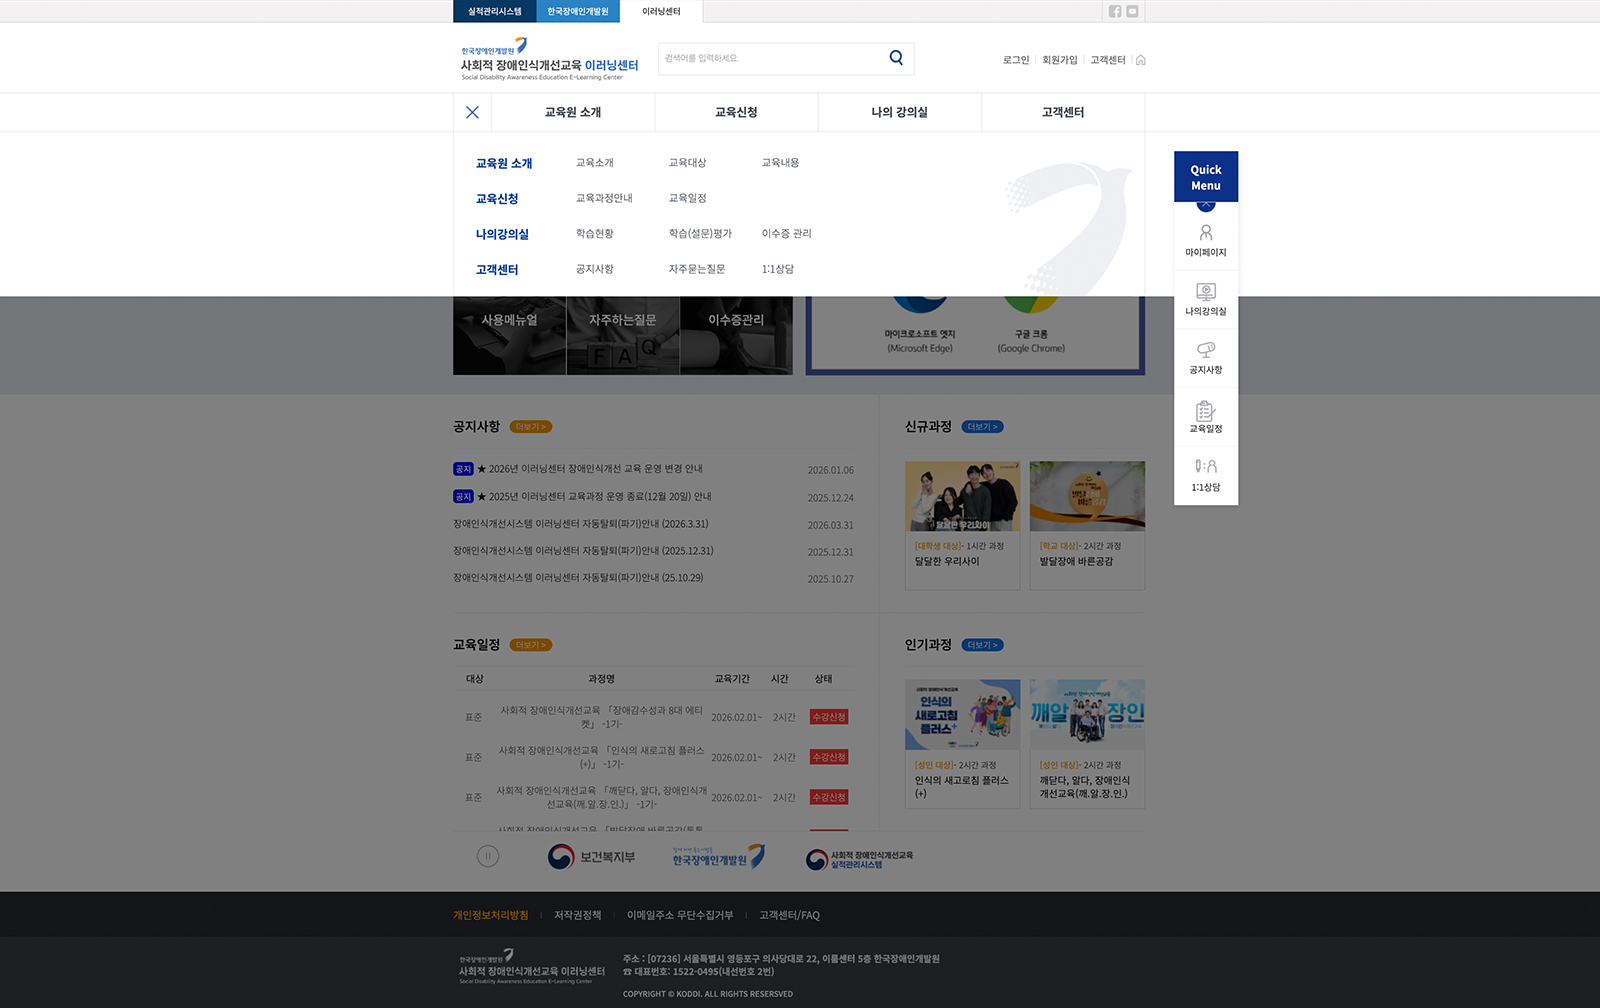The height and width of the screenshot is (1008, 1600).
Task: Click 수강신청 for 장애감수성과 8대 에티켓
Action: coord(829,717)
